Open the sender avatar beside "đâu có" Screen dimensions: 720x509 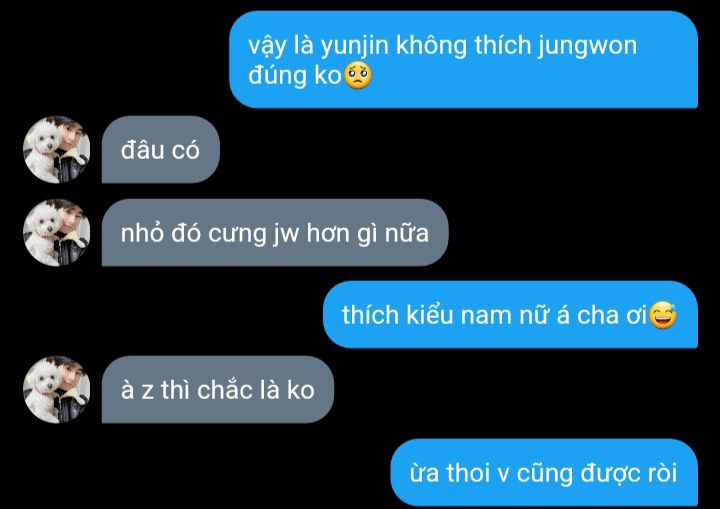click(x=56, y=150)
